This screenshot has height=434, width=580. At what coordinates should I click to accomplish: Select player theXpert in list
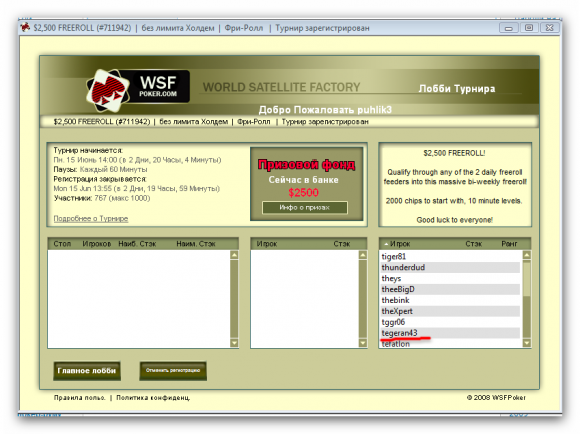[x=451, y=311]
